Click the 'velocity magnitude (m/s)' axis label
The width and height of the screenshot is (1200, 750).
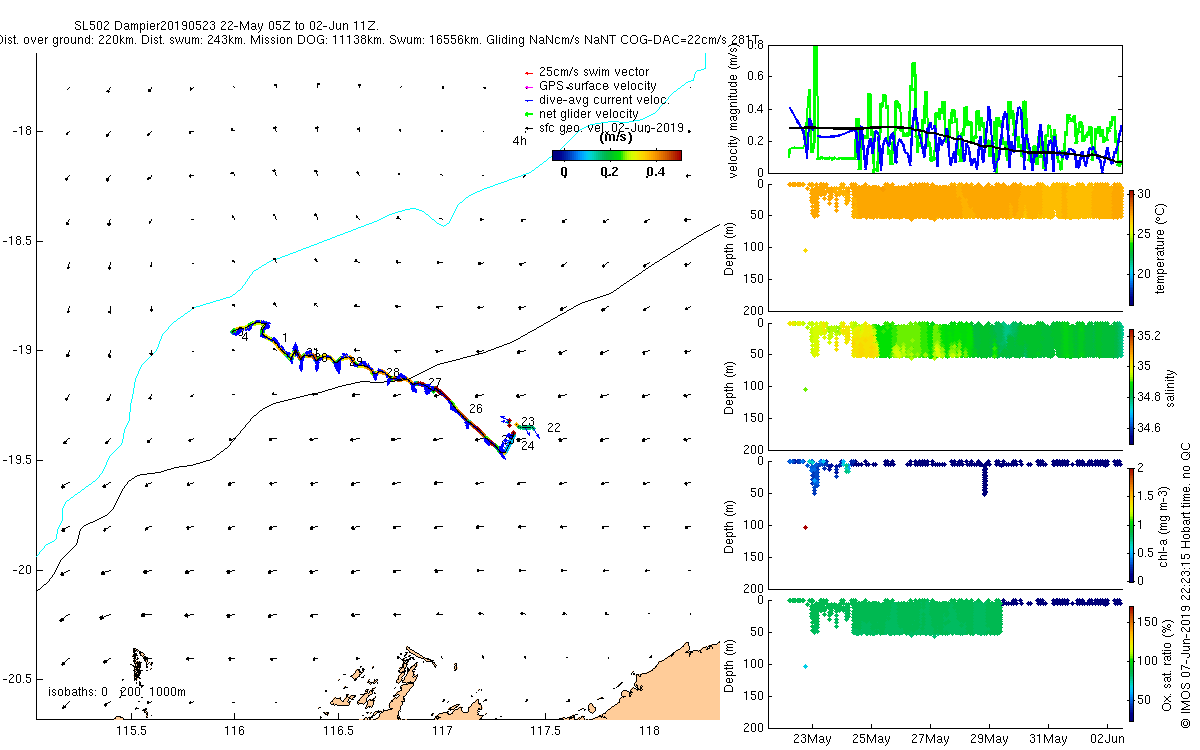[x=735, y=110]
